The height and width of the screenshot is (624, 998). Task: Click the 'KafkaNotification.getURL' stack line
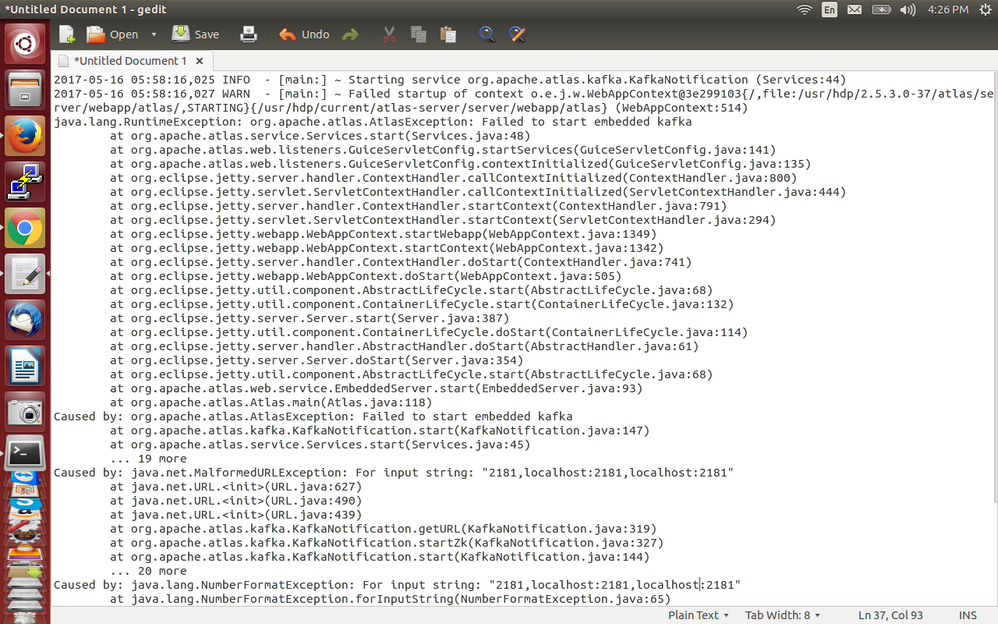[383, 528]
